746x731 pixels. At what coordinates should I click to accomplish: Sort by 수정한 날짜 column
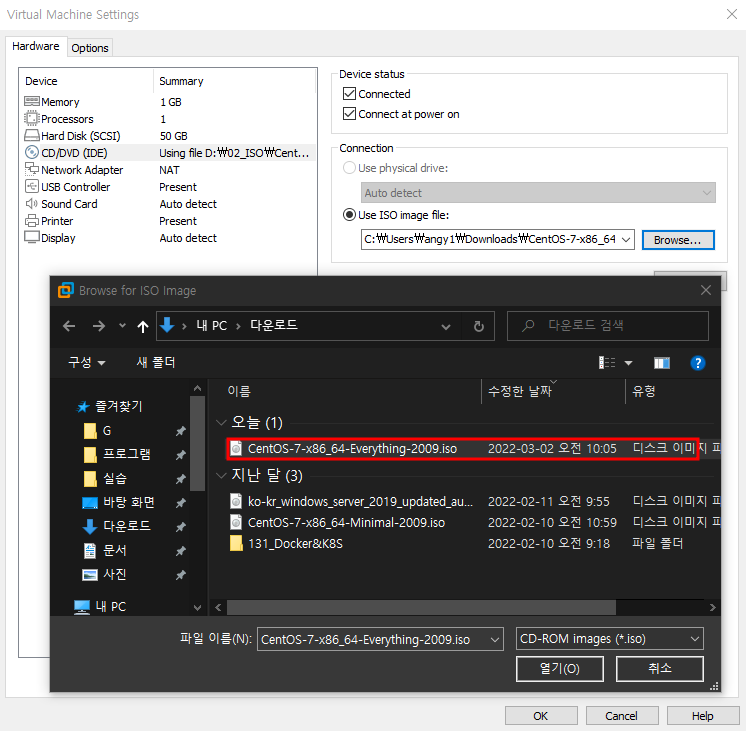point(520,391)
